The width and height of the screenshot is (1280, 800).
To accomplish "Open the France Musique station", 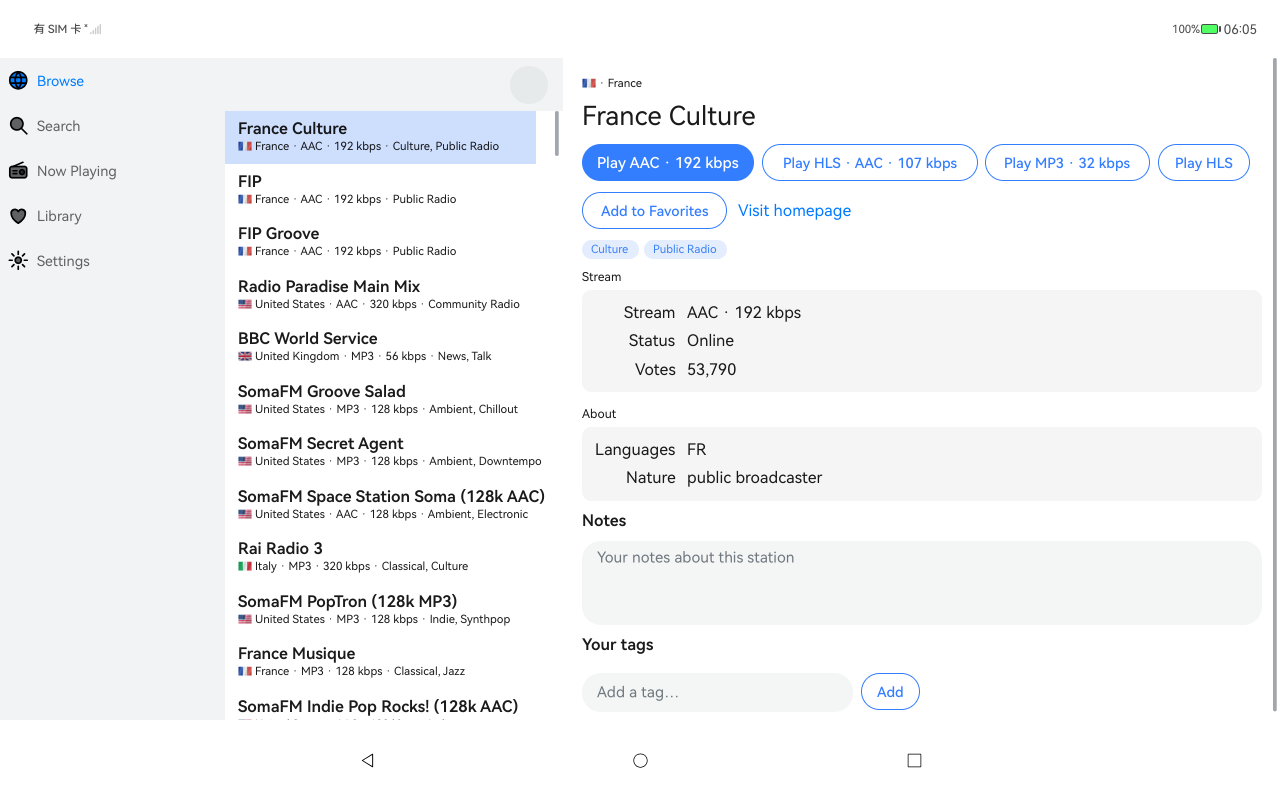I will (x=381, y=662).
